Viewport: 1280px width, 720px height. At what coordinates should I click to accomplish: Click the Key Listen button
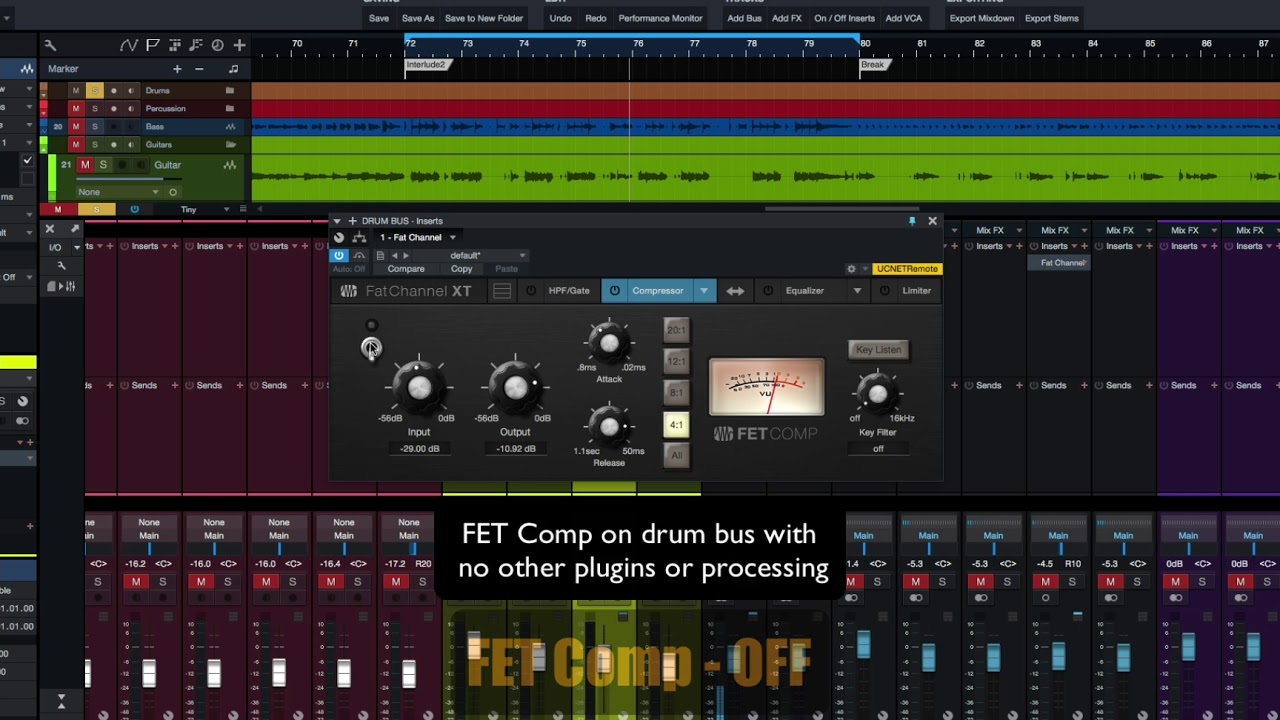pos(878,350)
